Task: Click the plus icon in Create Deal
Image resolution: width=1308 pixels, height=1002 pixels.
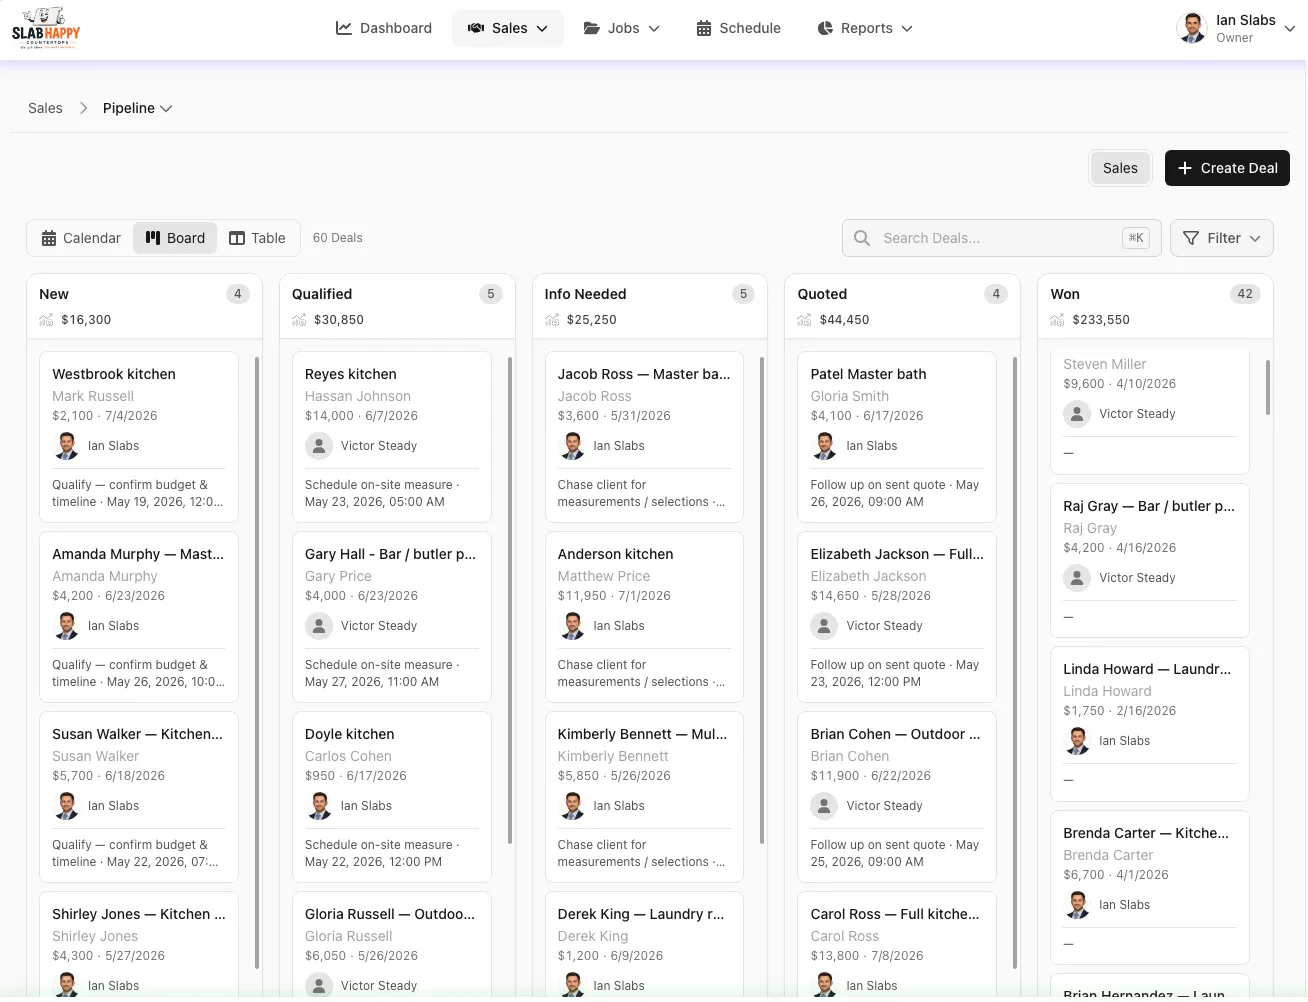Action: tap(1185, 168)
